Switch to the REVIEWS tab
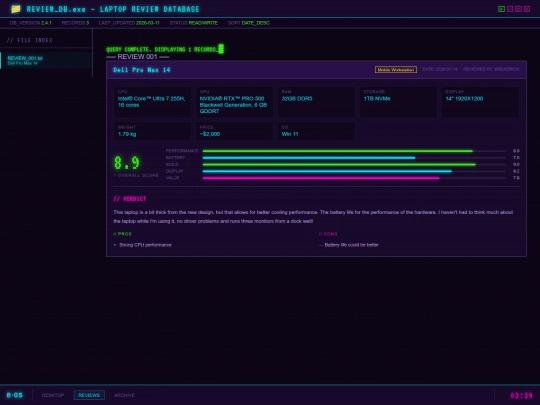 (89, 395)
